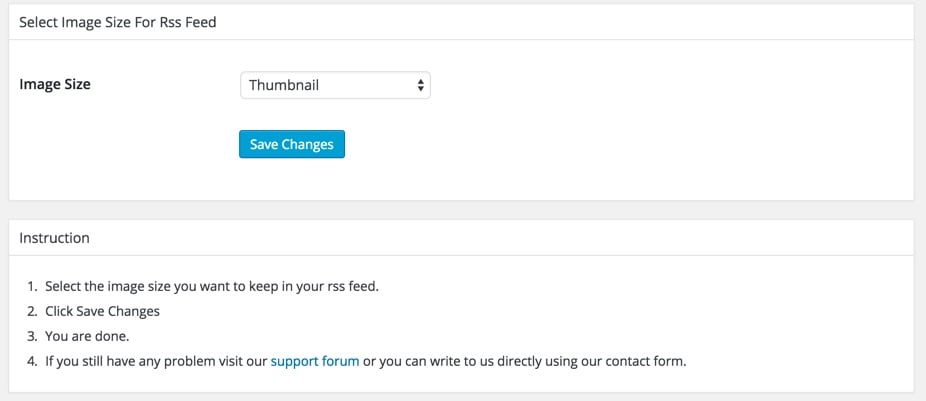Click the Instruction panel heading
This screenshot has height=401, width=926.
pos(54,238)
